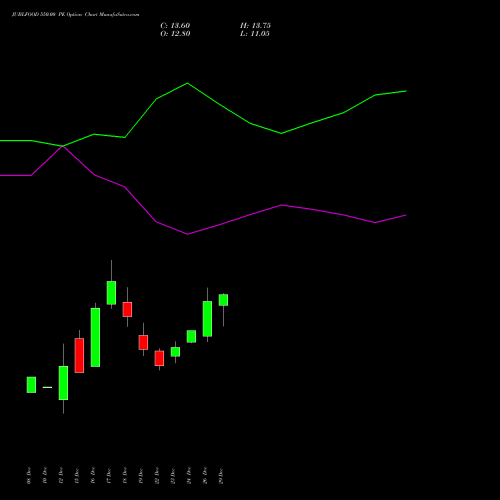Select the low value L: 11.05
This screenshot has width=500, height=500.
click(255, 34)
